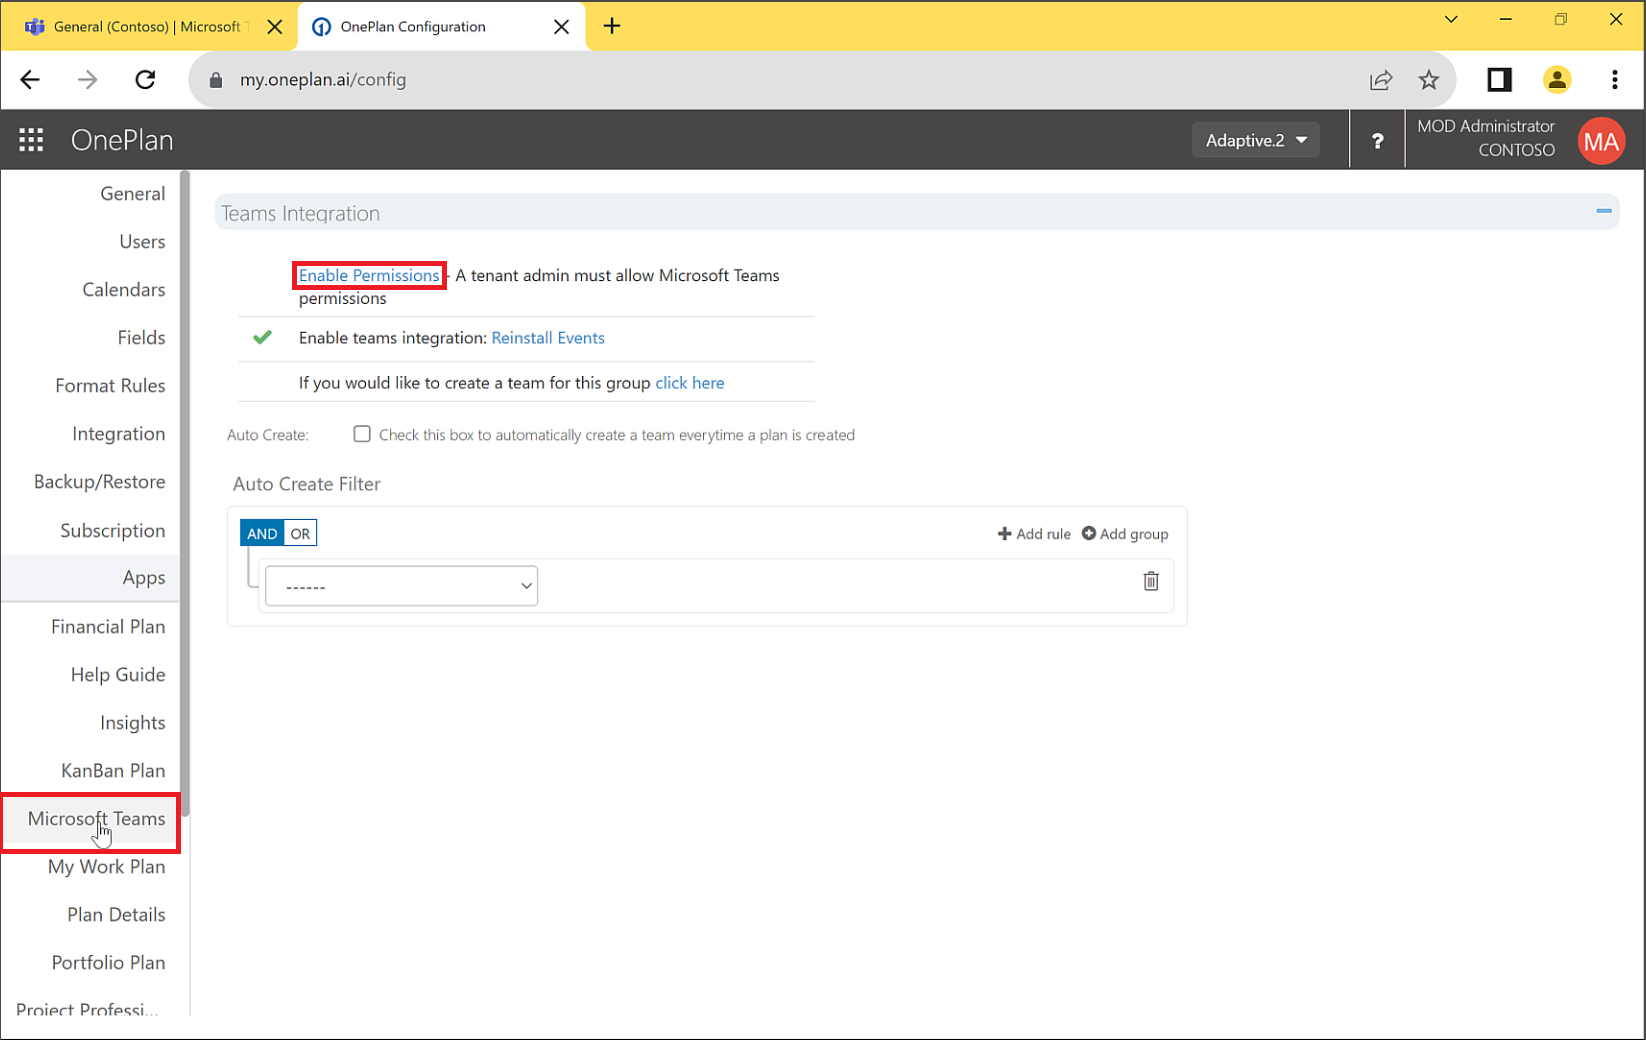Image resolution: width=1646 pixels, height=1040 pixels.
Task: Open the Adaptive.2 dropdown
Action: (1255, 139)
